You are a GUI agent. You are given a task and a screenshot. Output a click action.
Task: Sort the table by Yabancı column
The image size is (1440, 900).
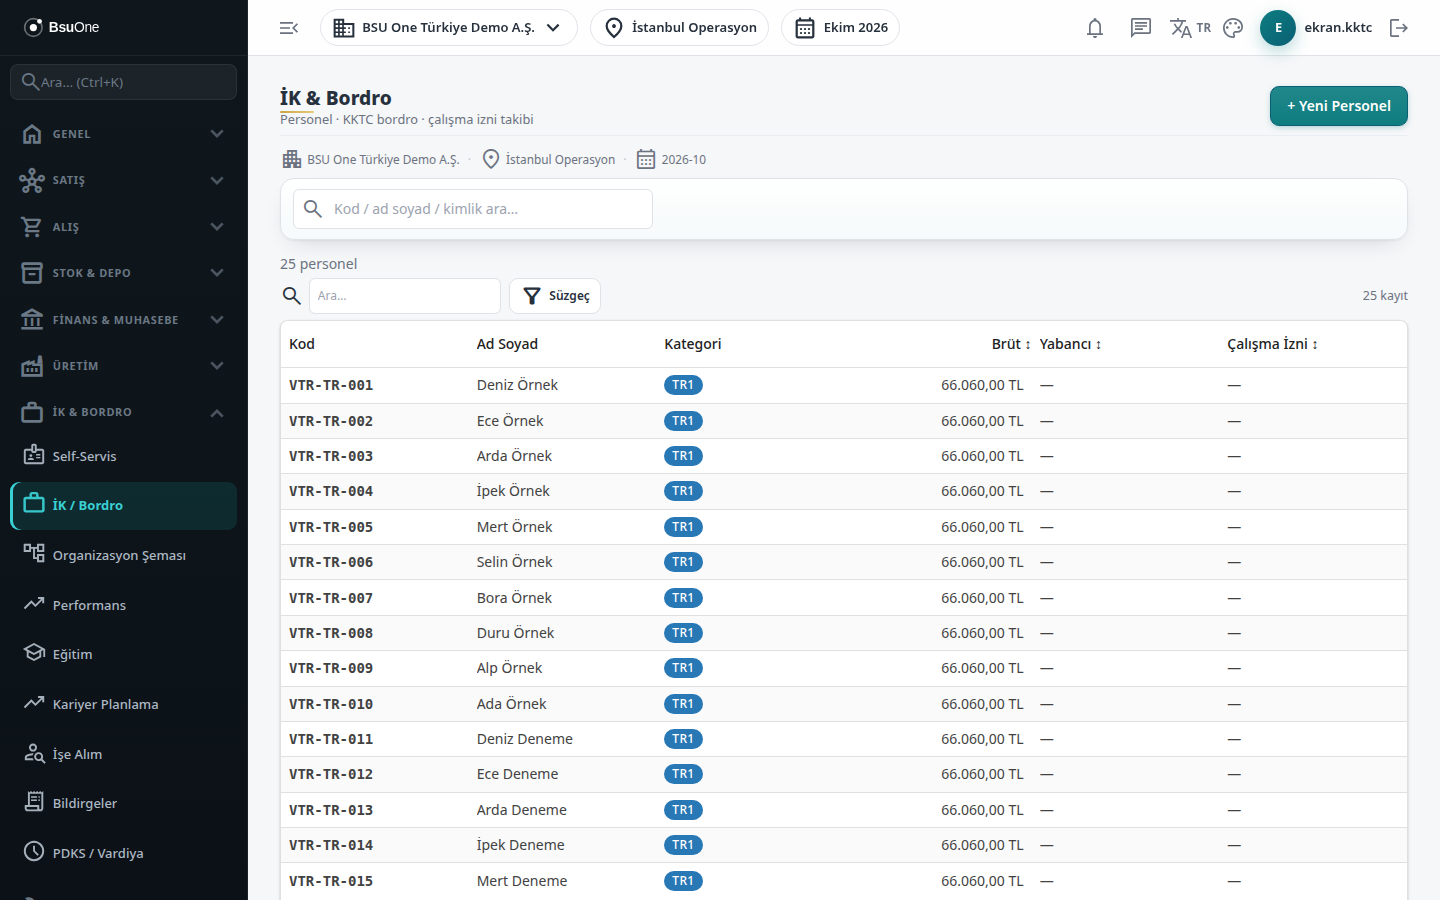tap(1070, 344)
